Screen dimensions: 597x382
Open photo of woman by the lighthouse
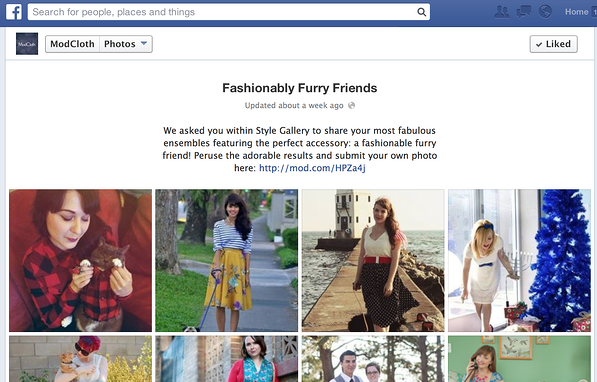tap(373, 261)
